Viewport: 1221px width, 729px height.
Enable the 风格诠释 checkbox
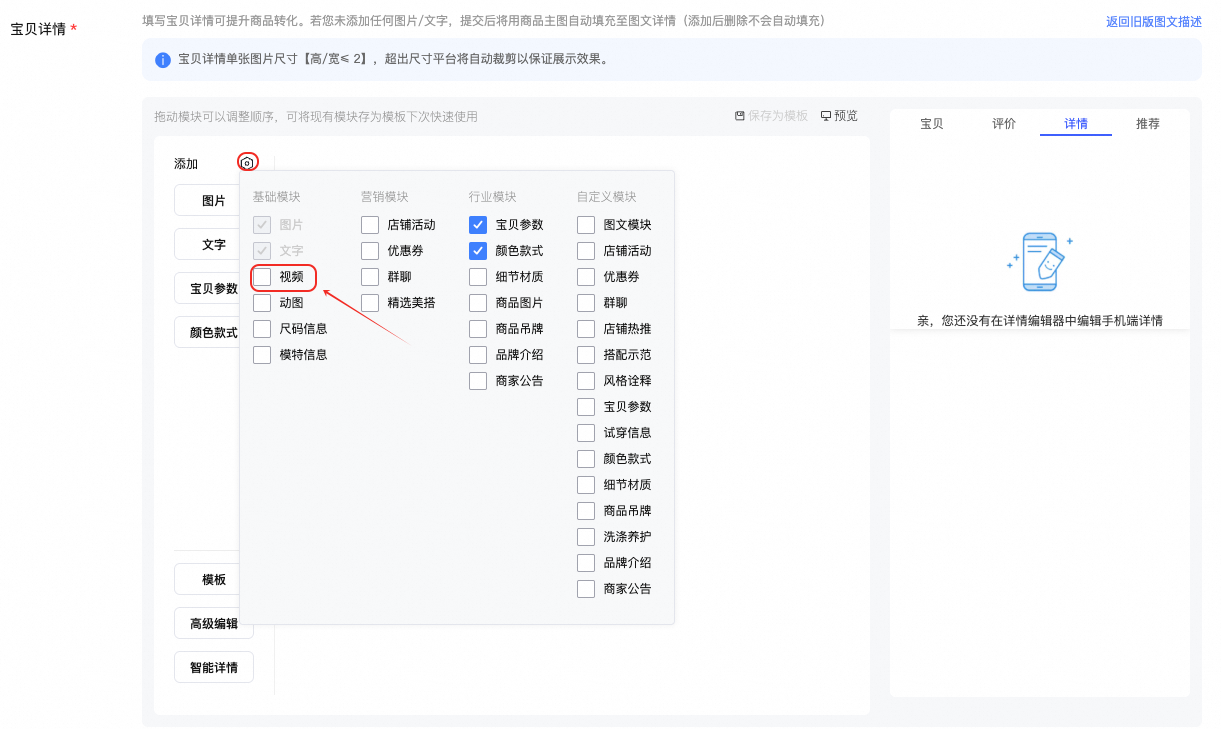click(x=586, y=381)
